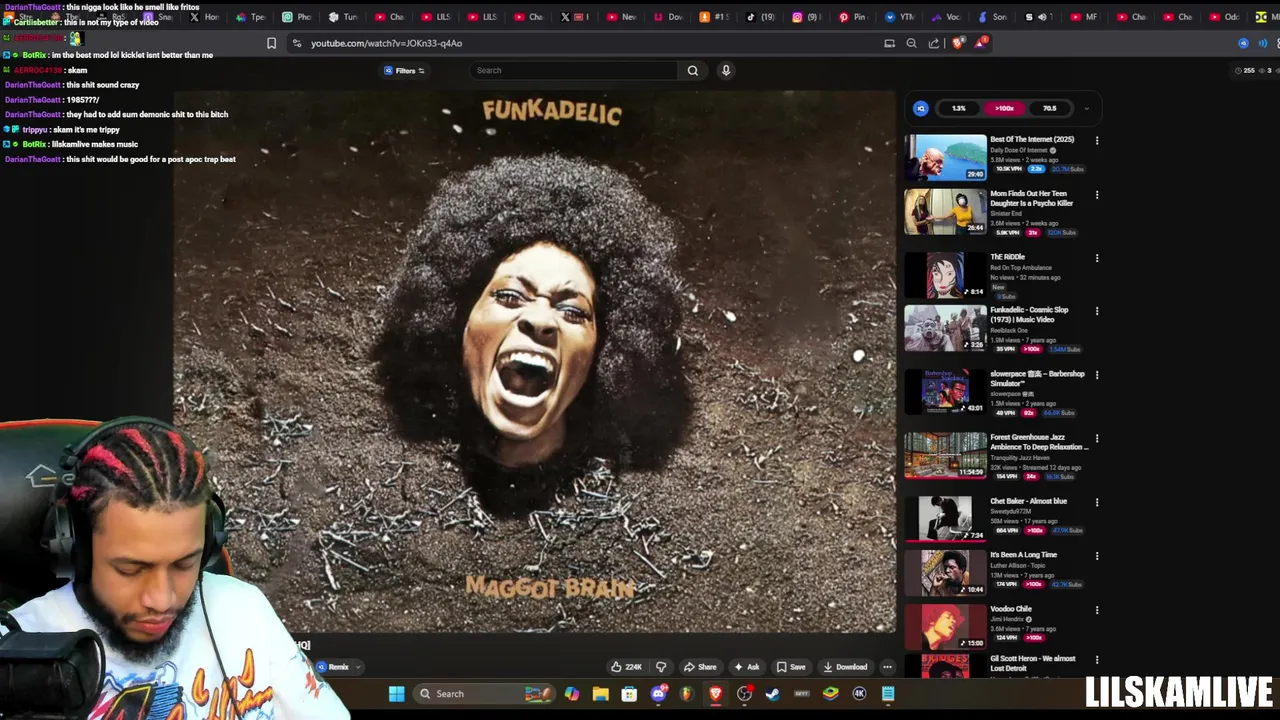Click the Windows taskbar Search box
1280x720 pixels.
485,693
